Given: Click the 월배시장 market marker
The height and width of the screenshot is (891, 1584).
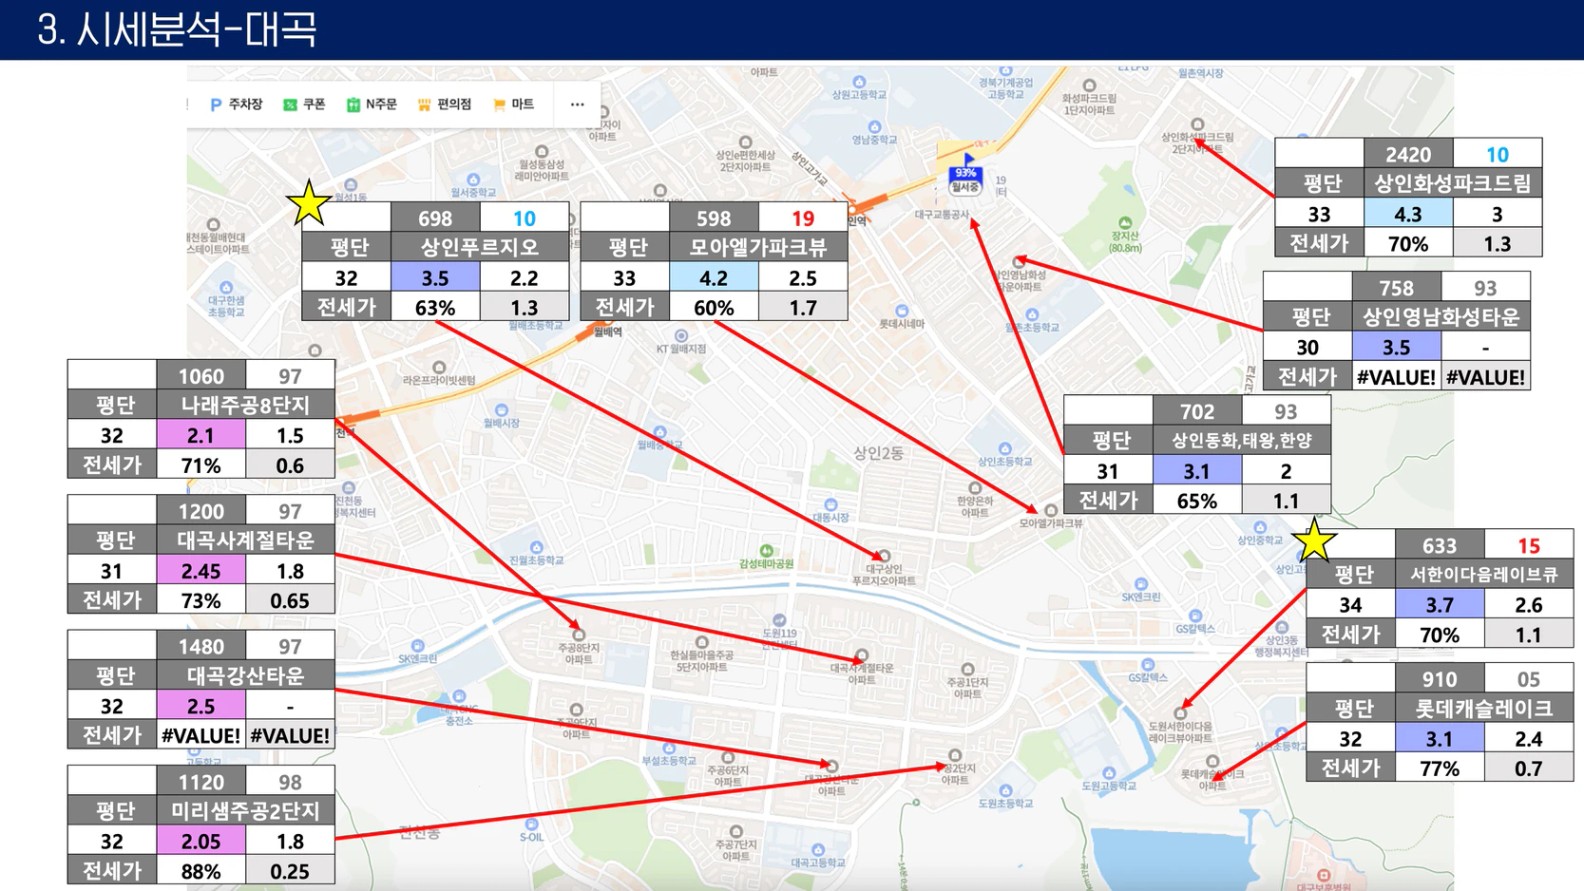Looking at the screenshot, I should 501,416.
